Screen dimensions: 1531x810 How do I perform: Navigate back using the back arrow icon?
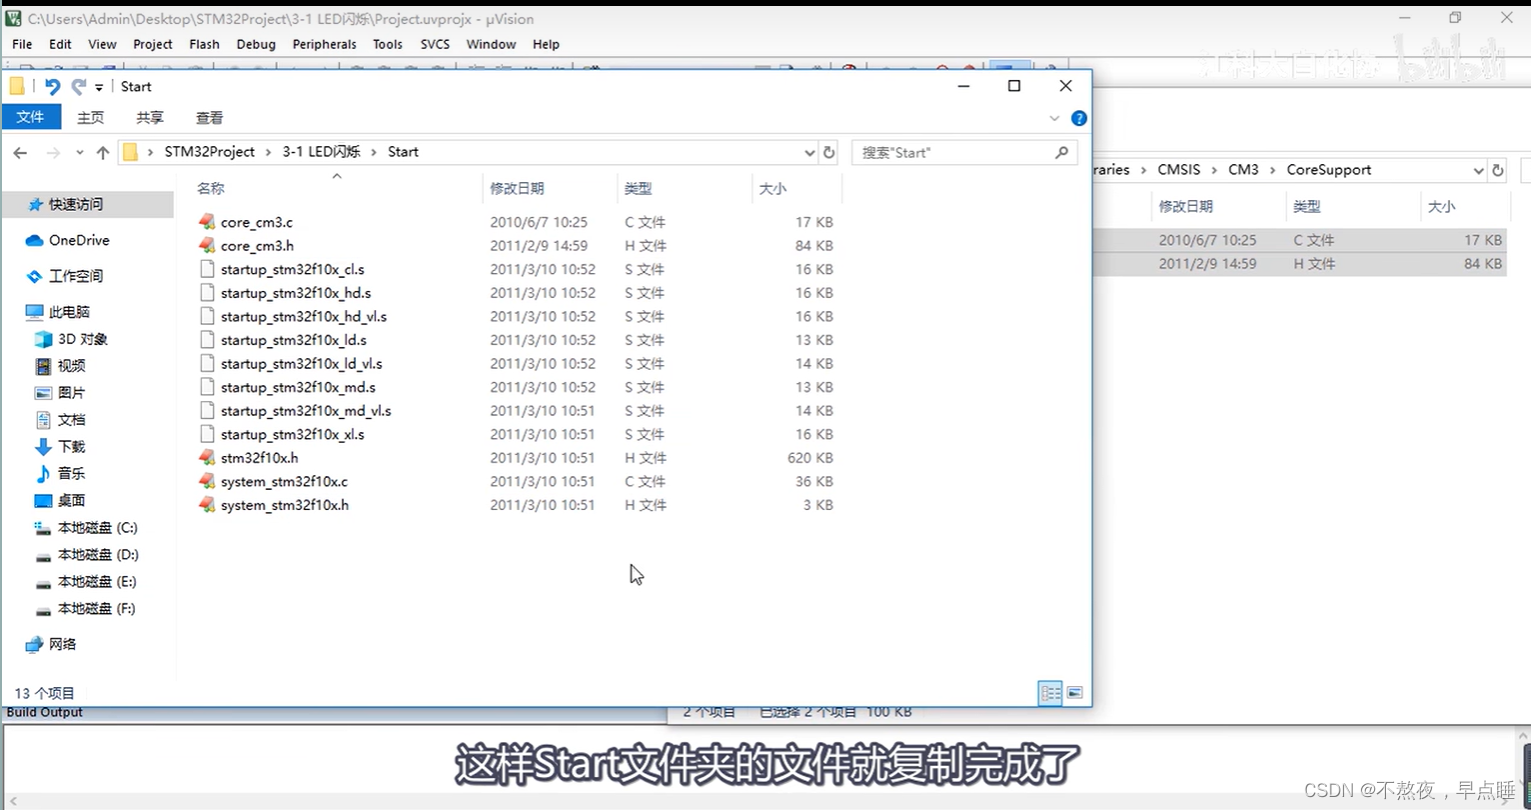(x=20, y=152)
